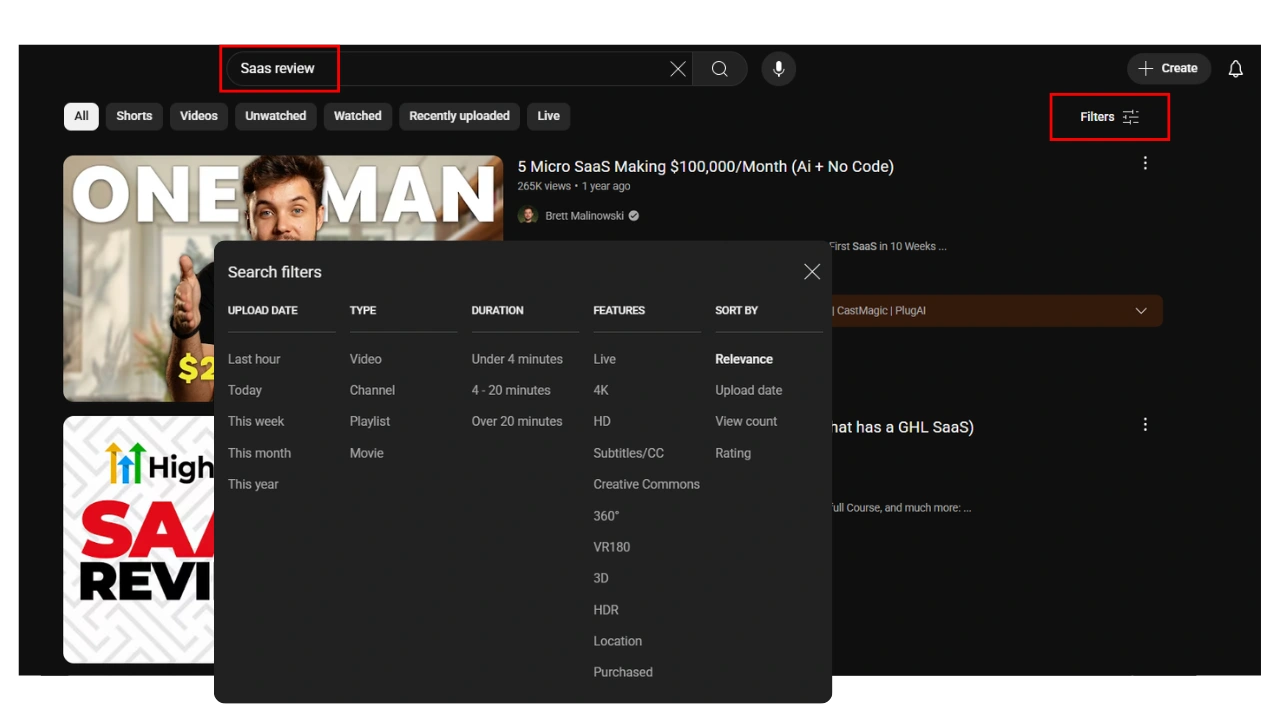Choose duration 4 - 20 minutes
The image size is (1280, 720).
[511, 390]
